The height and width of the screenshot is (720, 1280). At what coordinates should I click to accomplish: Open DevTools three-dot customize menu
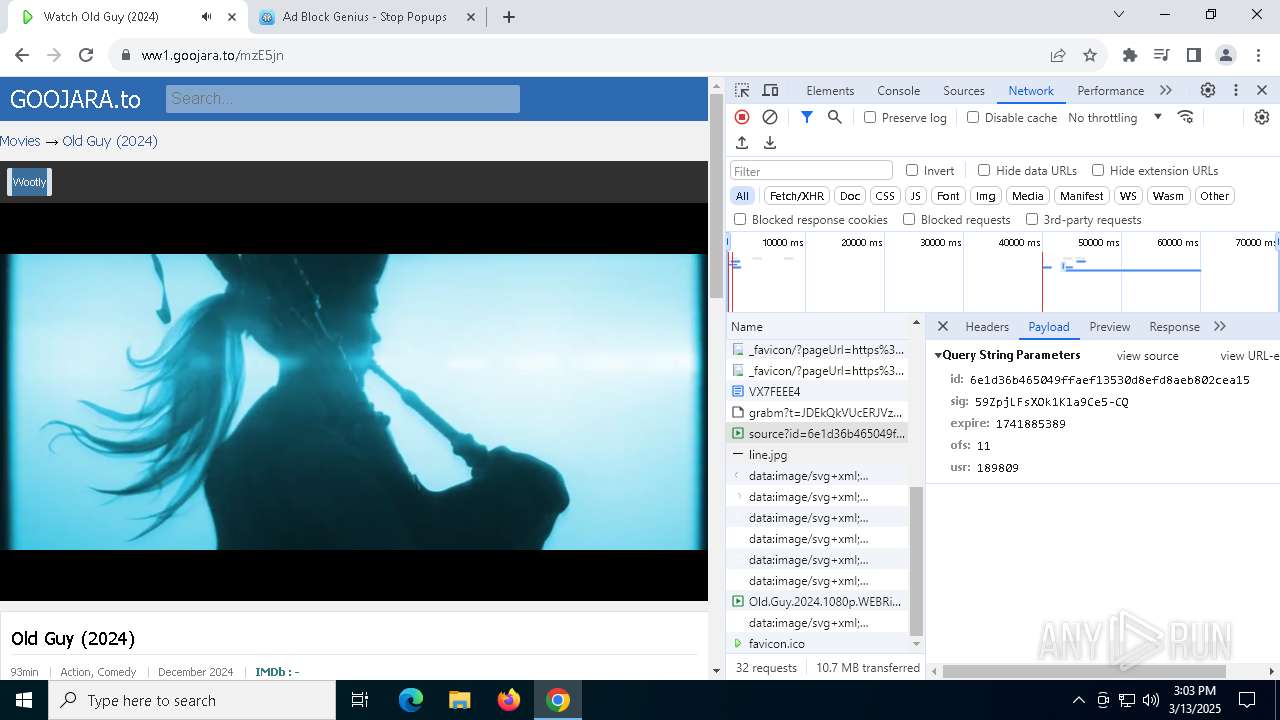point(1236,90)
